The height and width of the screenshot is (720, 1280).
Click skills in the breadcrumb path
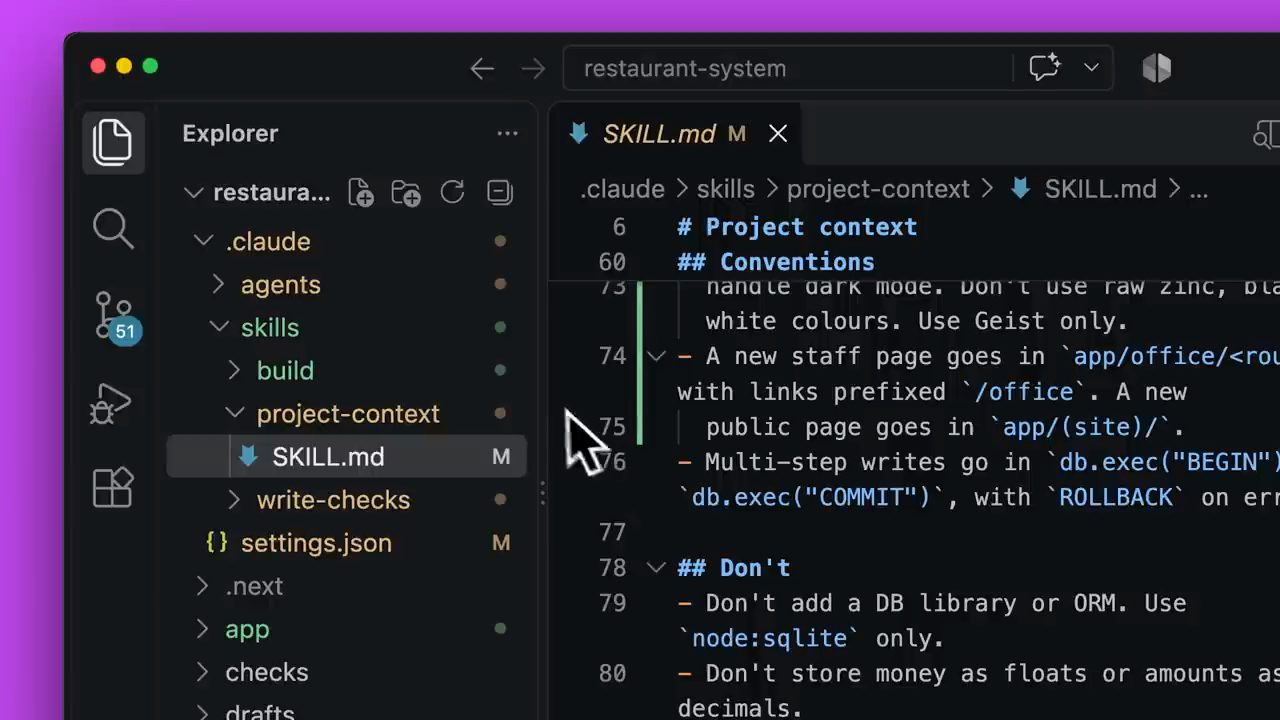pos(726,189)
